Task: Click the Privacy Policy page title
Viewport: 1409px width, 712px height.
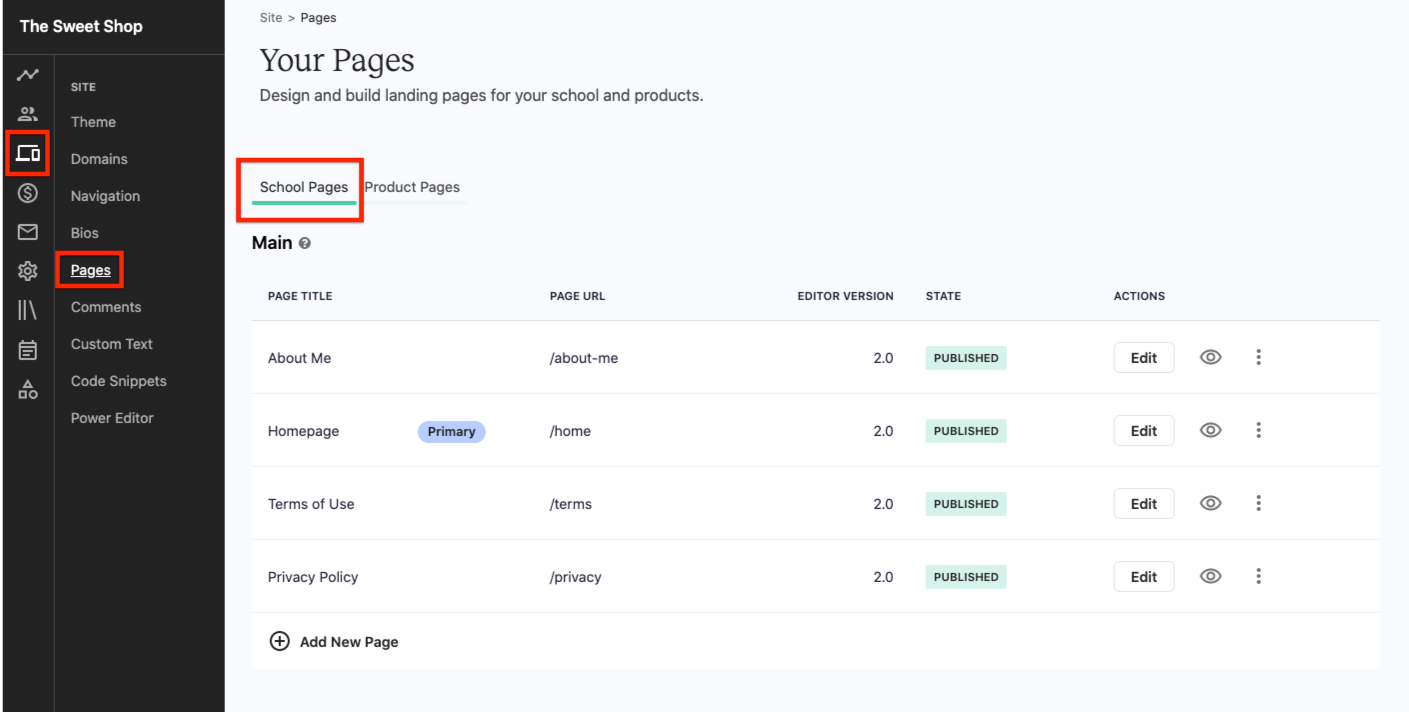Action: 313,577
